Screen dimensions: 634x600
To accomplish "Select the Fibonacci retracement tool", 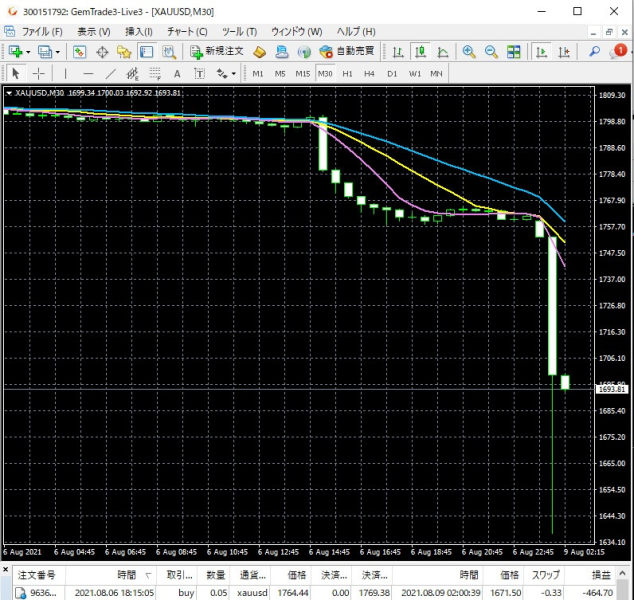I will [155, 74].
